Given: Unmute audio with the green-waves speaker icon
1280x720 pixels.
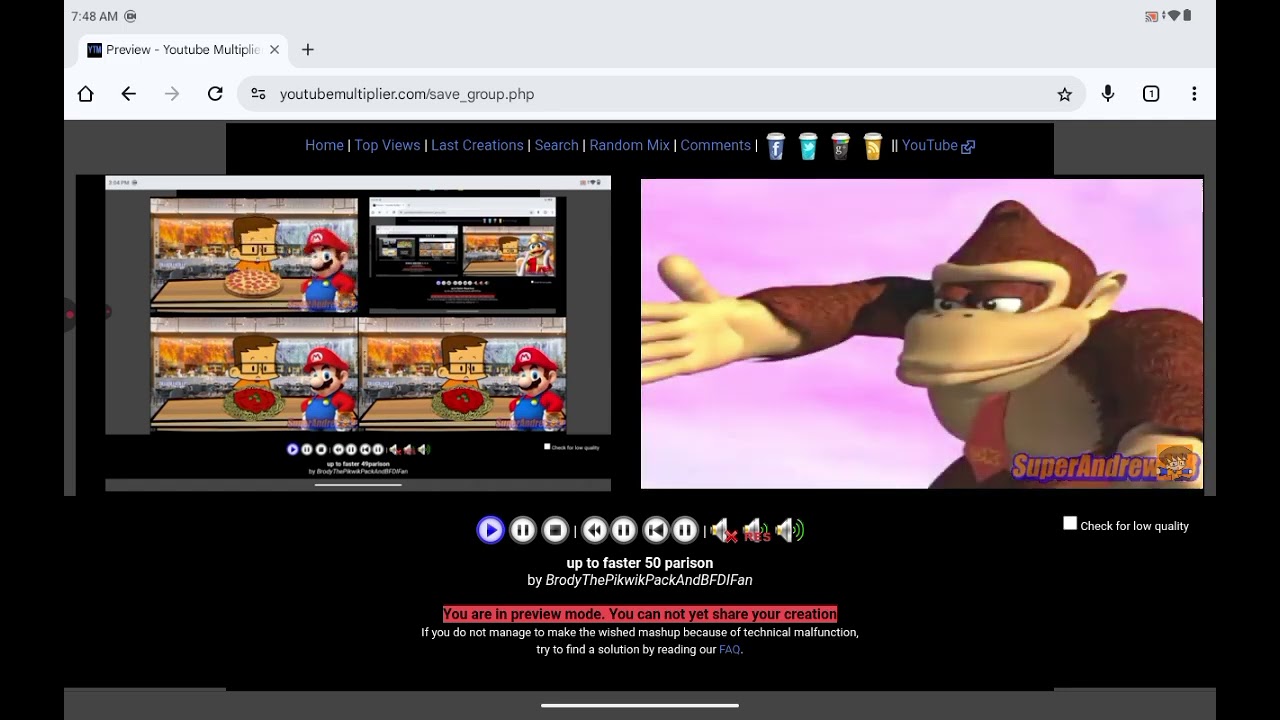Looking at the screenshot, I should click(x=789, y=530).
